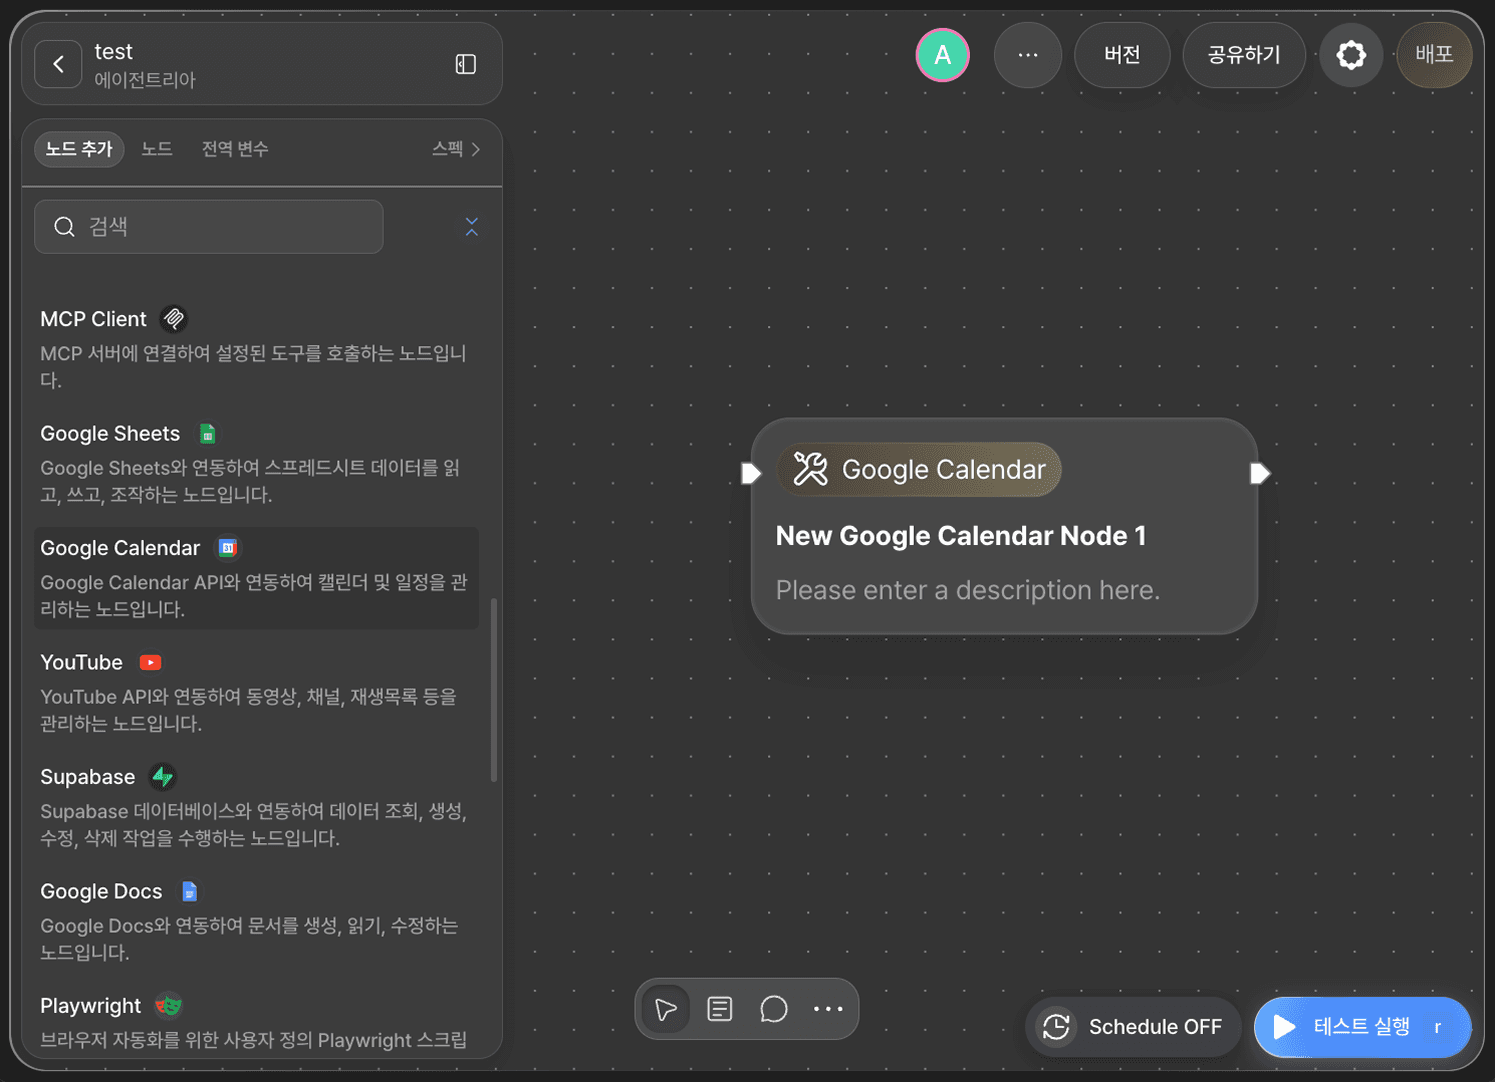Image resolution: width=1495 pixels, height=1082 pixels.
Task: Click the node description placeholder text
Action: [968, 590]
